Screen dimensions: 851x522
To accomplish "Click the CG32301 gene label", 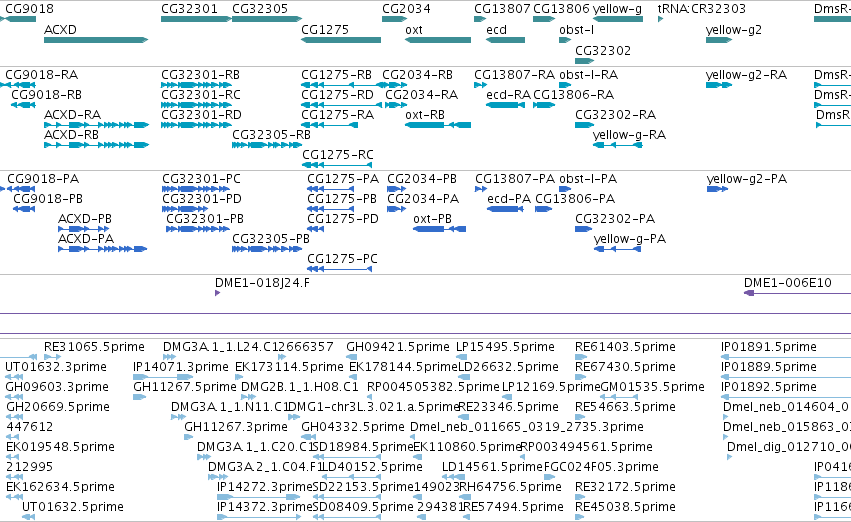I will (x=189, y=9).
